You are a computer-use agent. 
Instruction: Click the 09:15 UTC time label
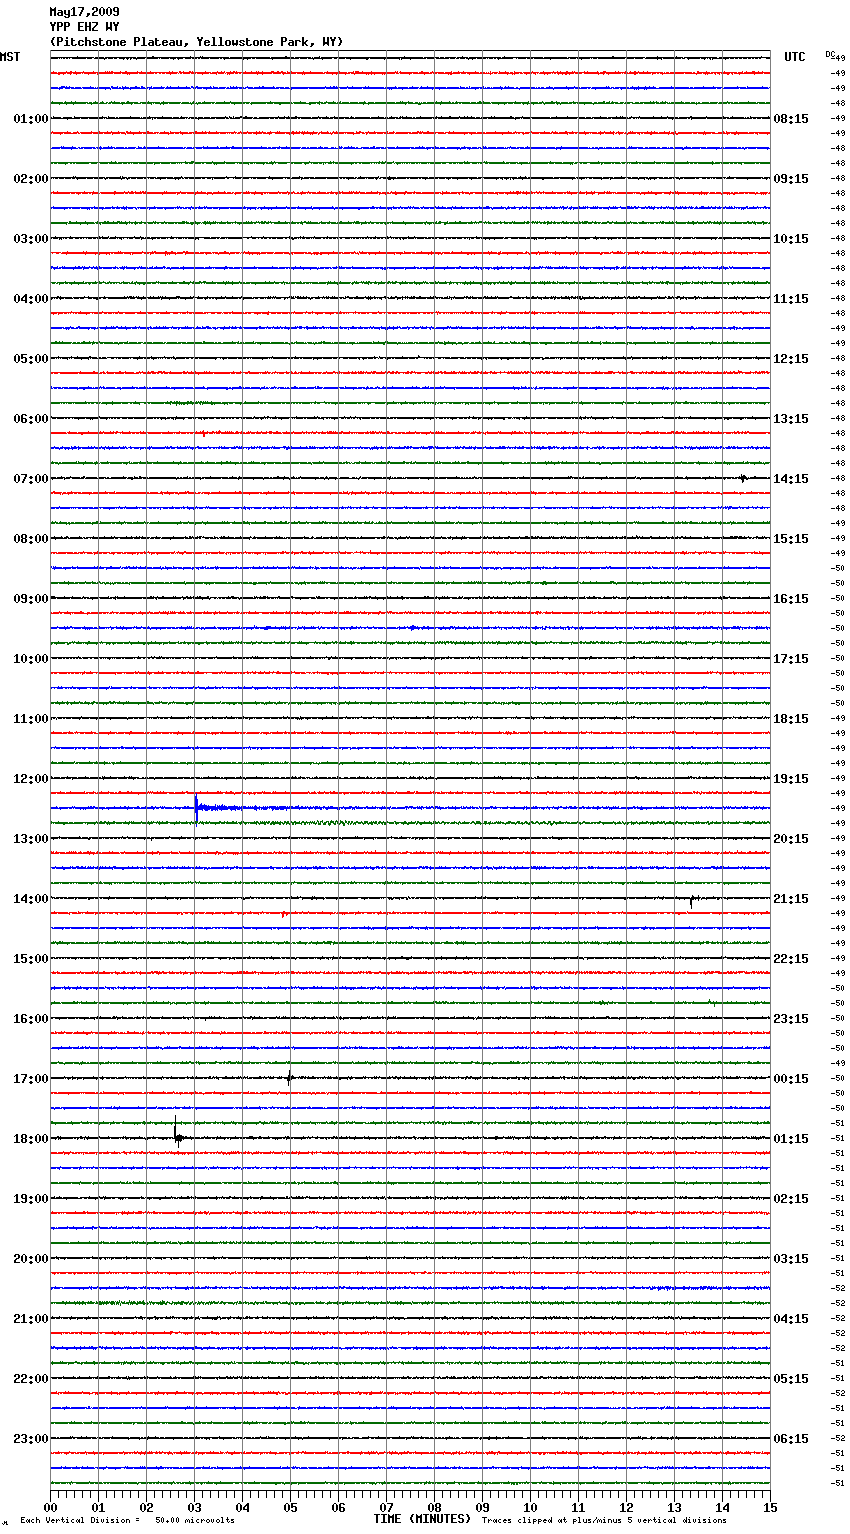pyautogui.click(x=791, y=179)
